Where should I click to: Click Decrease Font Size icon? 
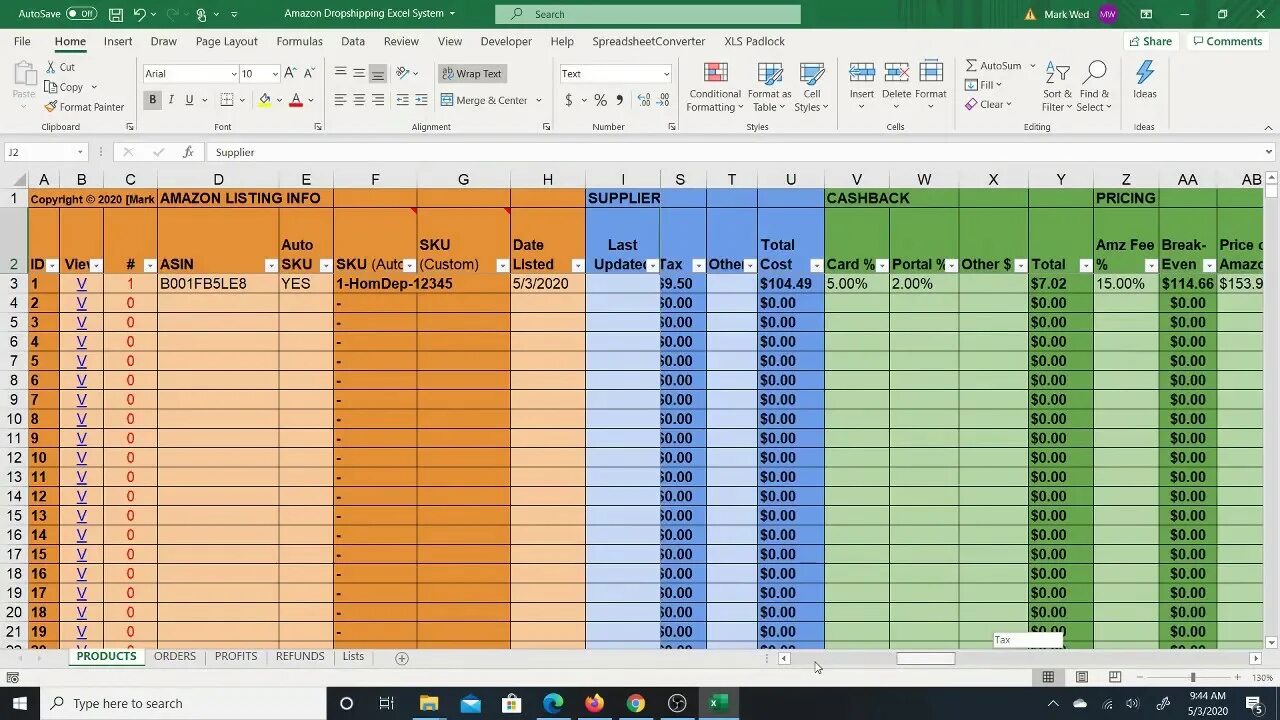(308, 73)
